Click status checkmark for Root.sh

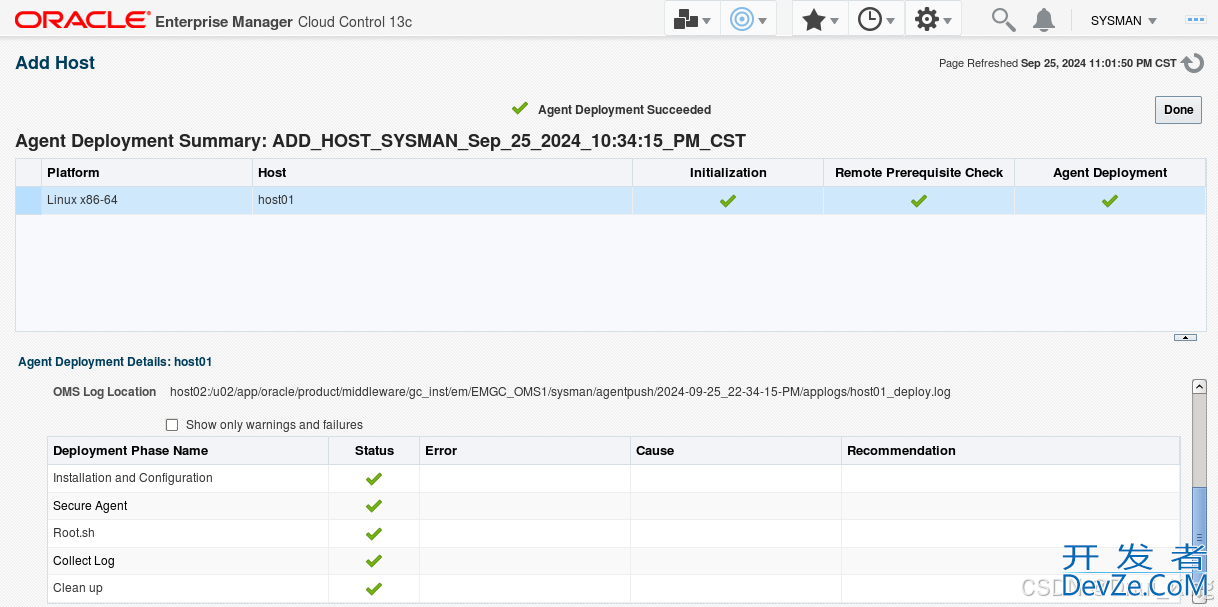point(374,534)
